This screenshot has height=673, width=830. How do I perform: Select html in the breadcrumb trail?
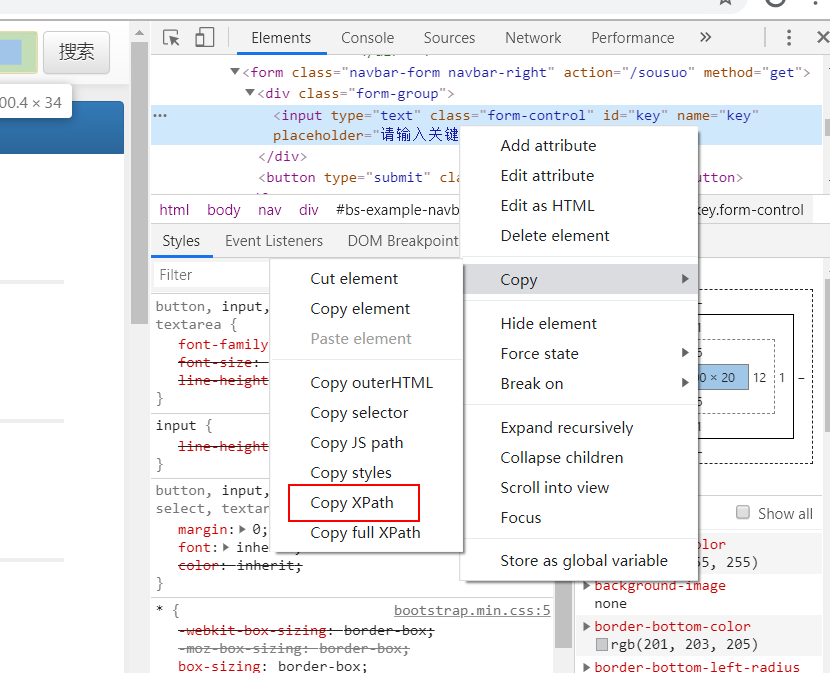(174, 210)
